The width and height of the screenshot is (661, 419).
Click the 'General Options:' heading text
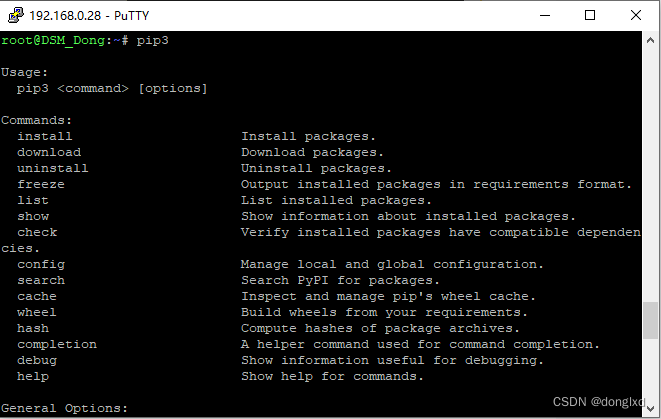point(65,408)
